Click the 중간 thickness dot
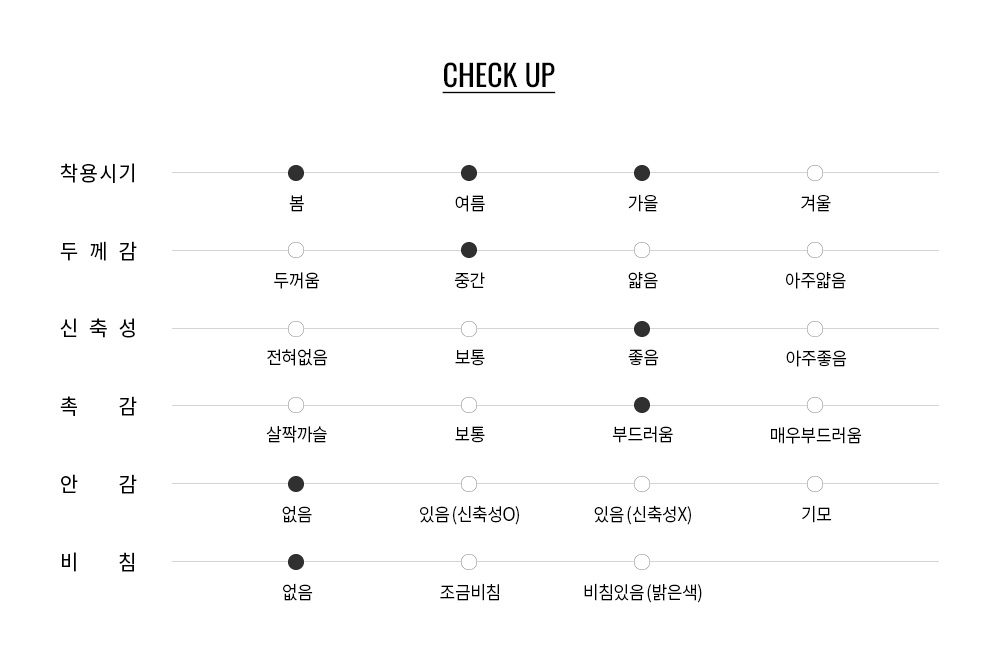Viewport: 1000px width, 661px height. click(469, 250)
